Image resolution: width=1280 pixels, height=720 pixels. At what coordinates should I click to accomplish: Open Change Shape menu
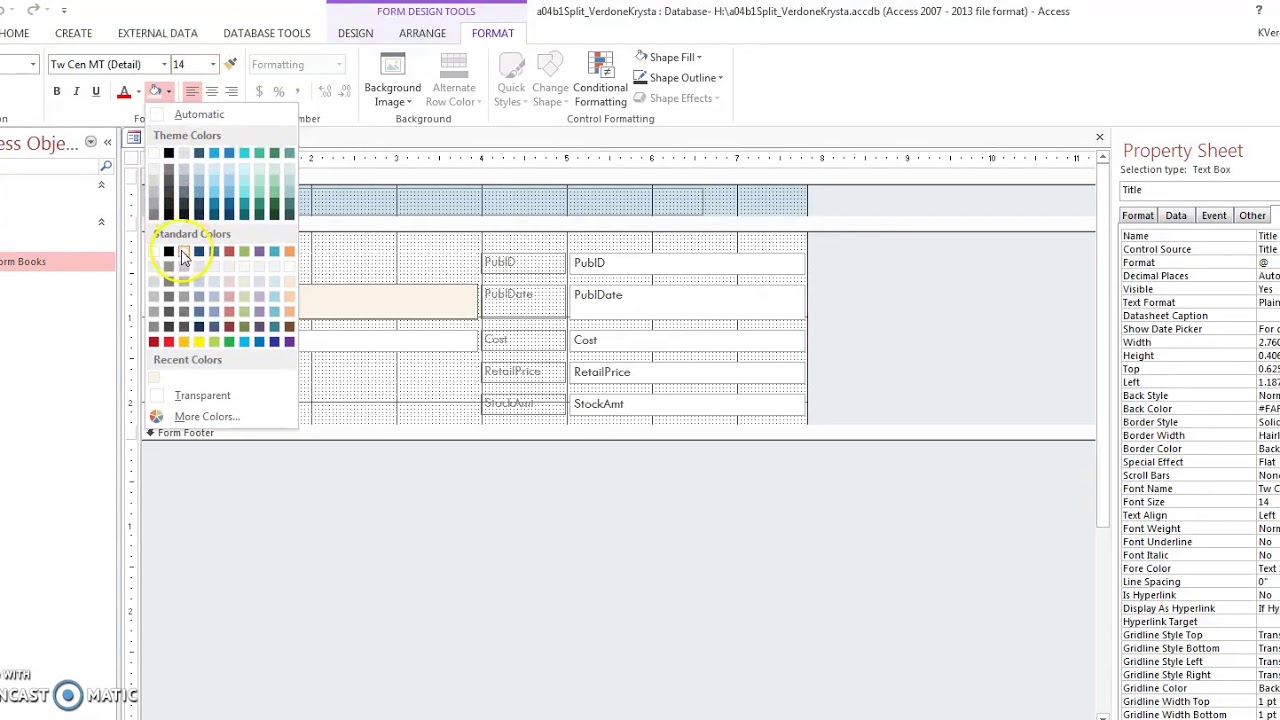(x=550, y=80)
